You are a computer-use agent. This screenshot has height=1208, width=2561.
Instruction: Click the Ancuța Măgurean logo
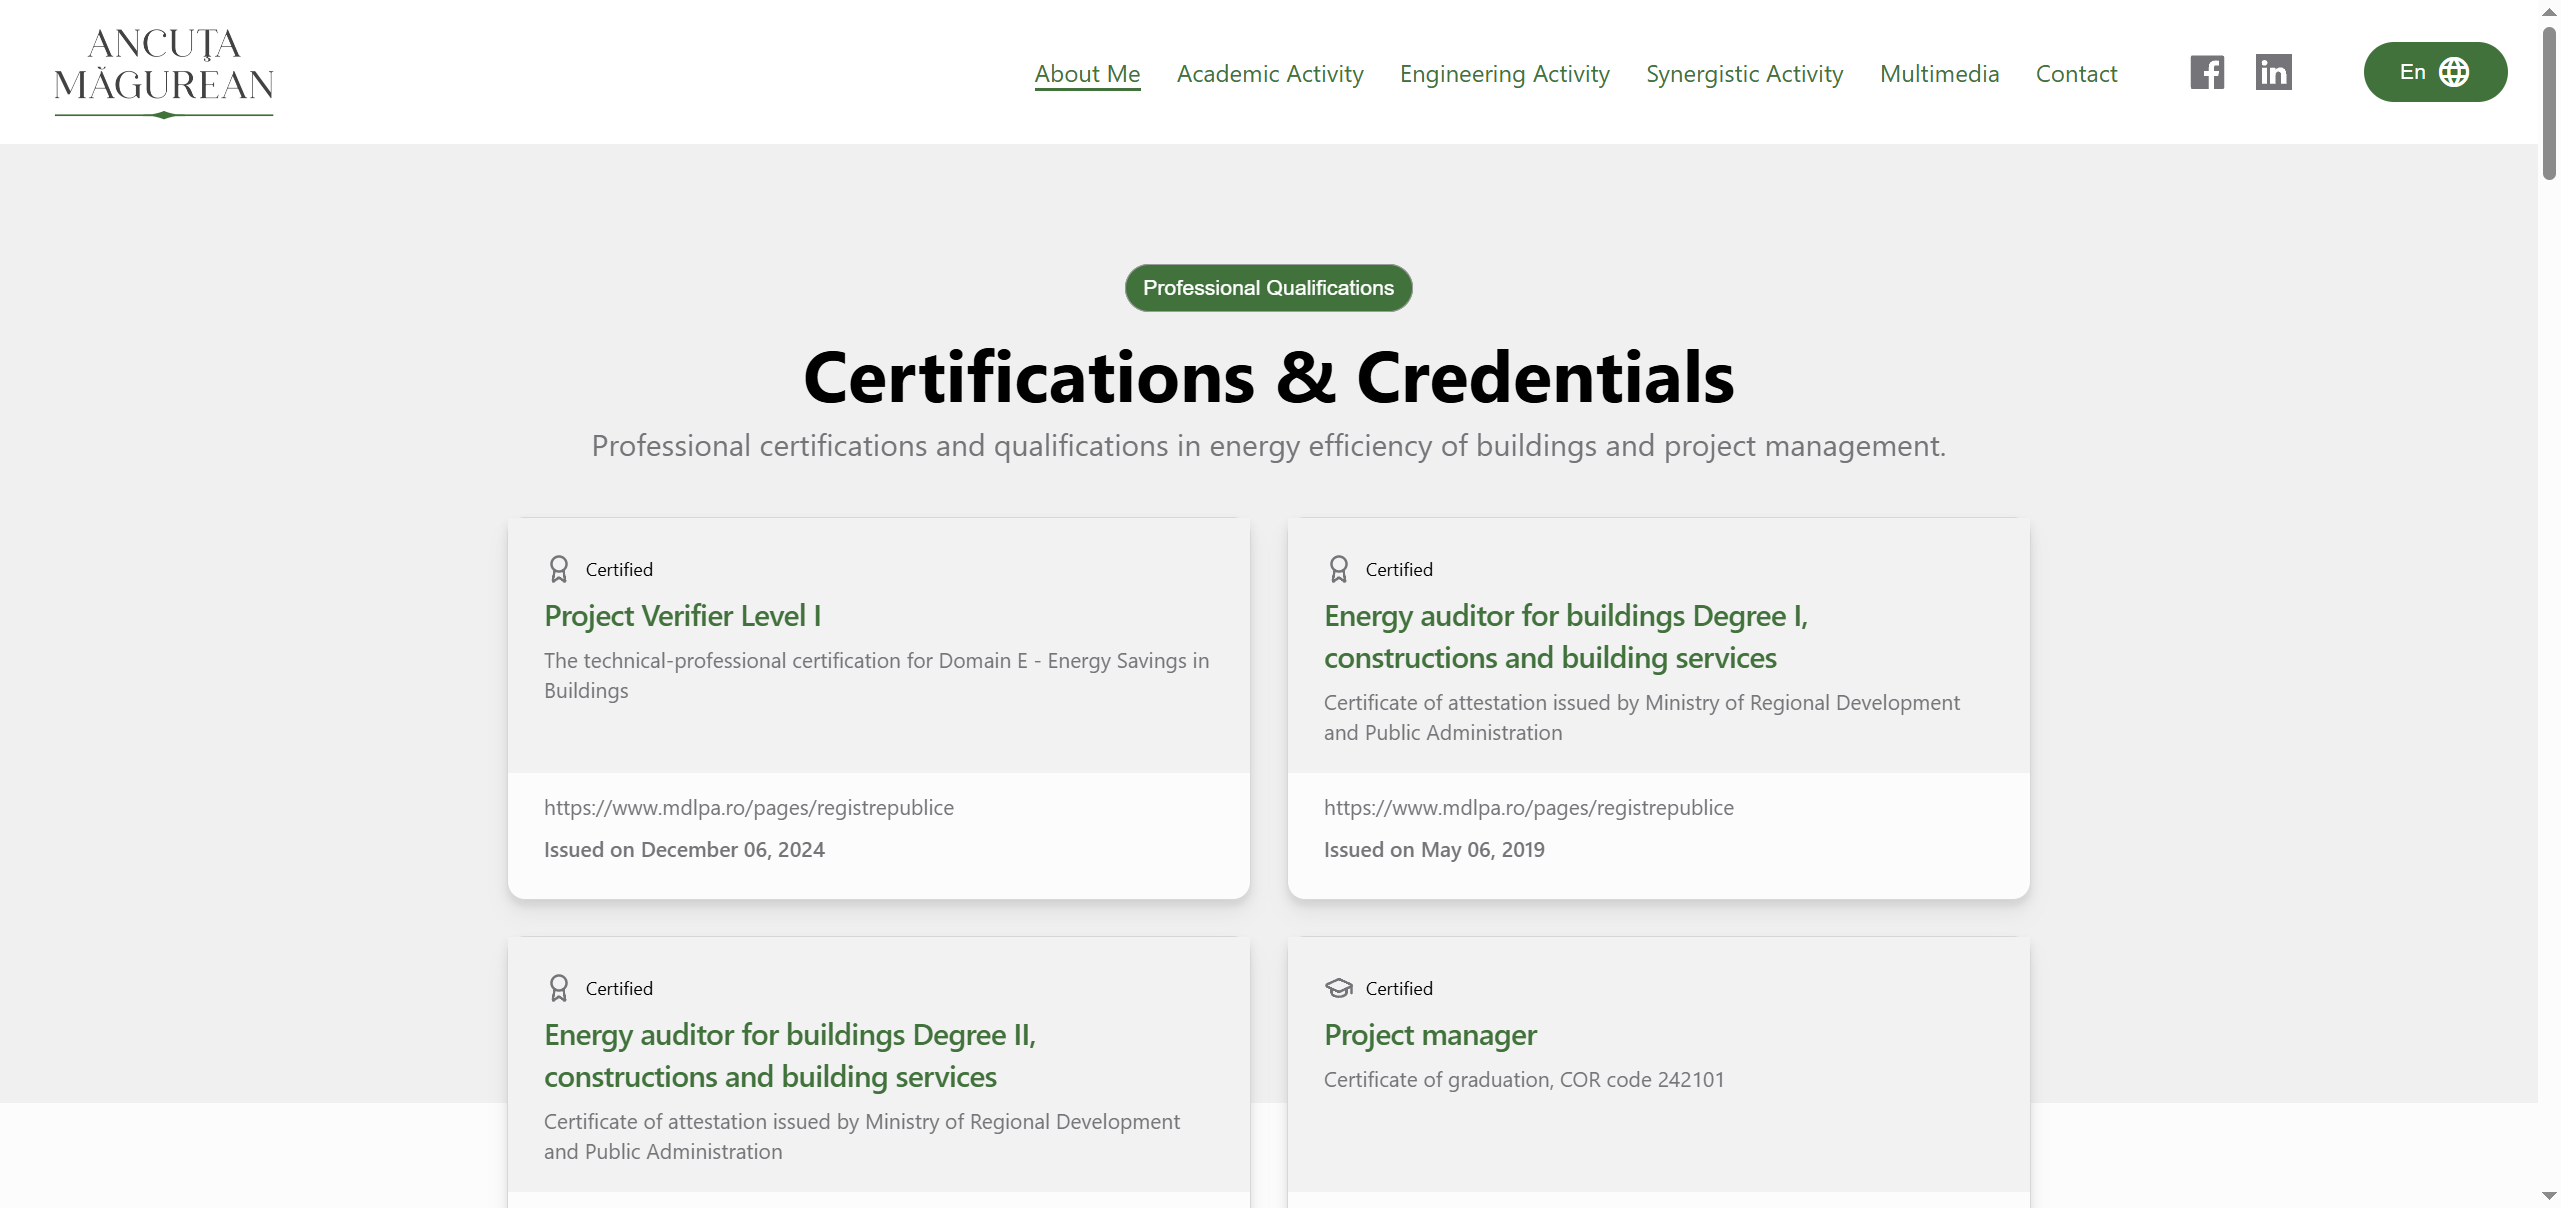[164, 71]
